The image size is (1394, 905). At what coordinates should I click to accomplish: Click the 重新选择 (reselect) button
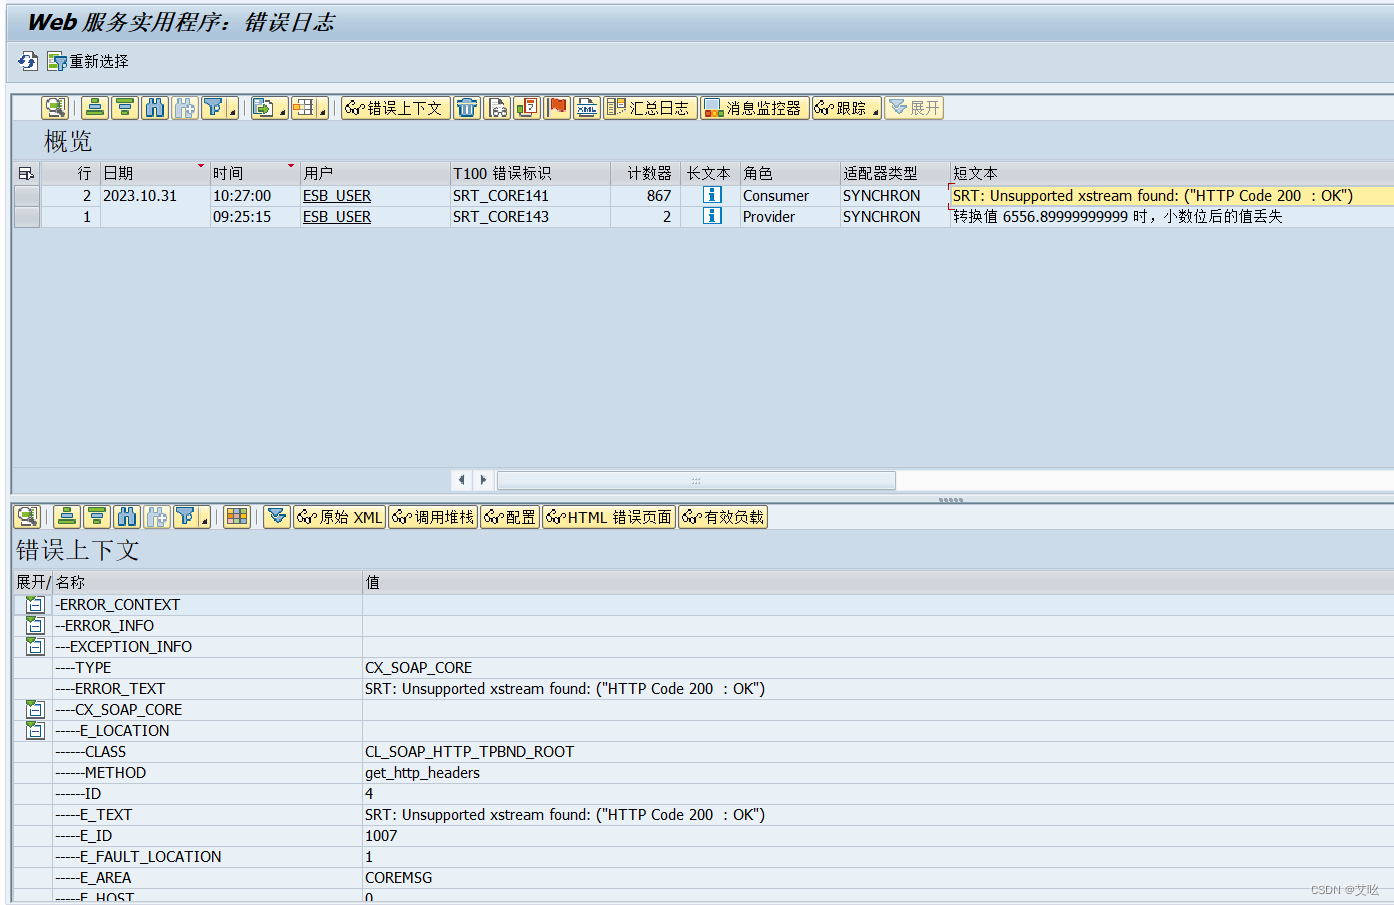[x=88, y=61]
